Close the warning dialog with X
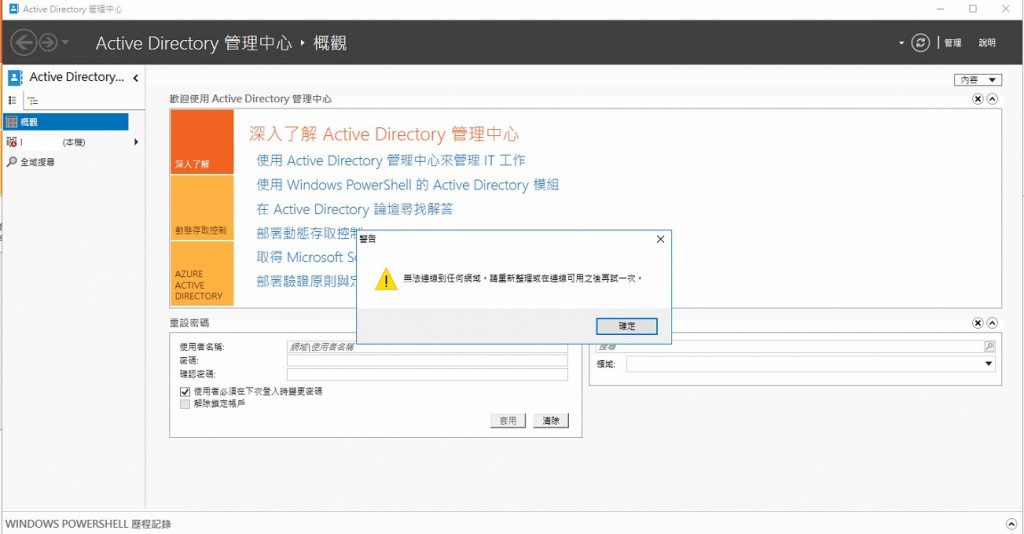The height and width of the screenshot is (534, 1024). tap(660, 240)
